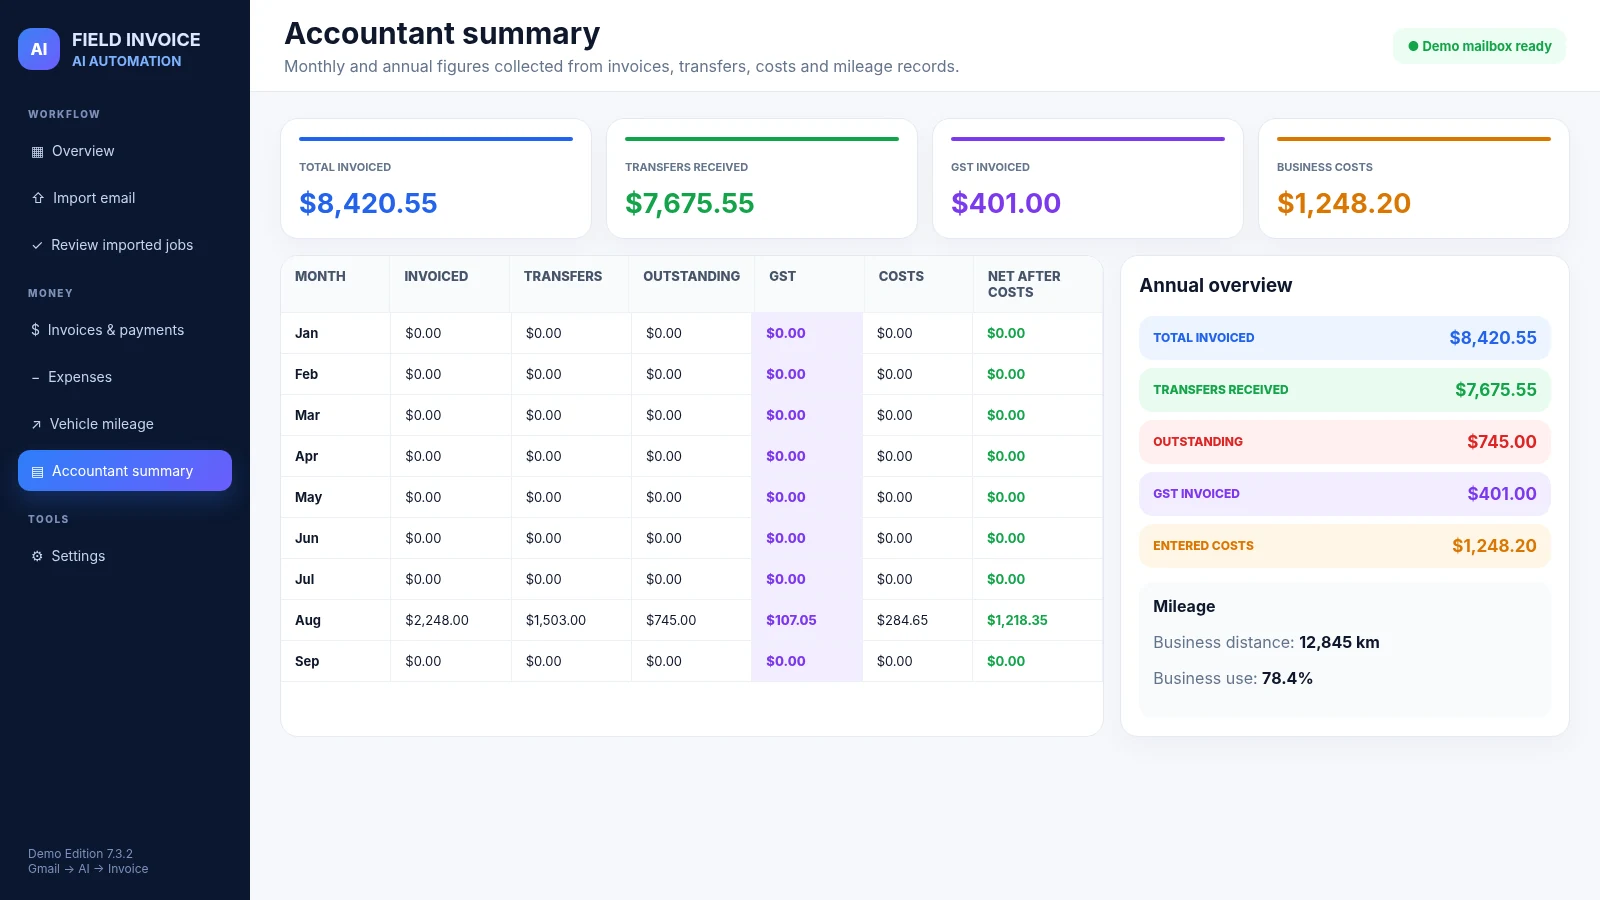Click the Settings gear icon
The image size is (1600, 900).
(37, 556)
